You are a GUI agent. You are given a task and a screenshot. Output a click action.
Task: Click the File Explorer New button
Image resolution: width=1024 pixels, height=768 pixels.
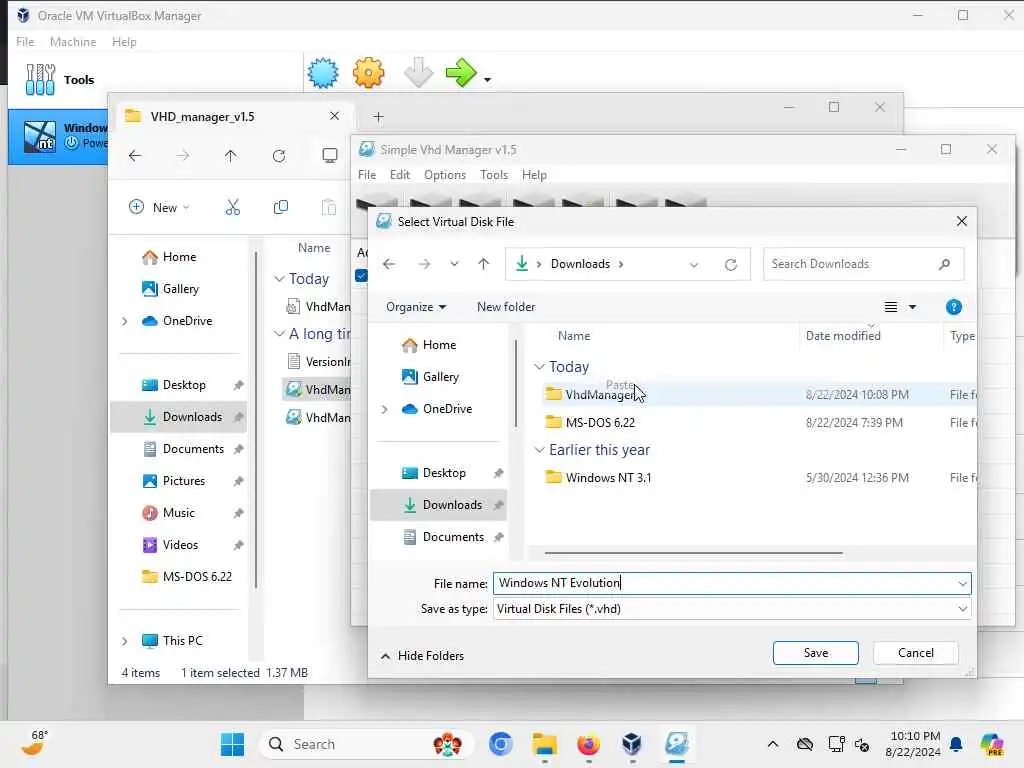[159, 208]
